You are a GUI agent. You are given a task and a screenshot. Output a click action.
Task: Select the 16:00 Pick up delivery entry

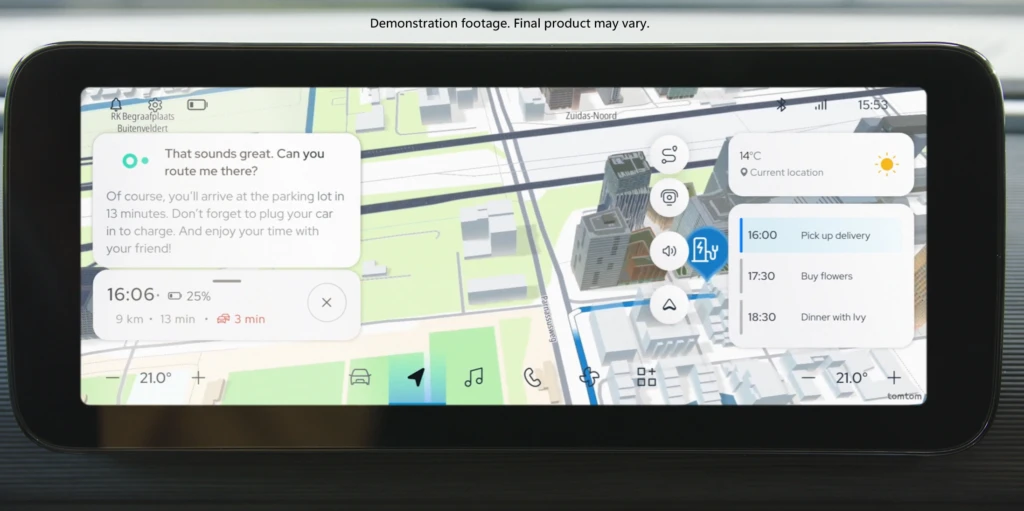point(820,236)
